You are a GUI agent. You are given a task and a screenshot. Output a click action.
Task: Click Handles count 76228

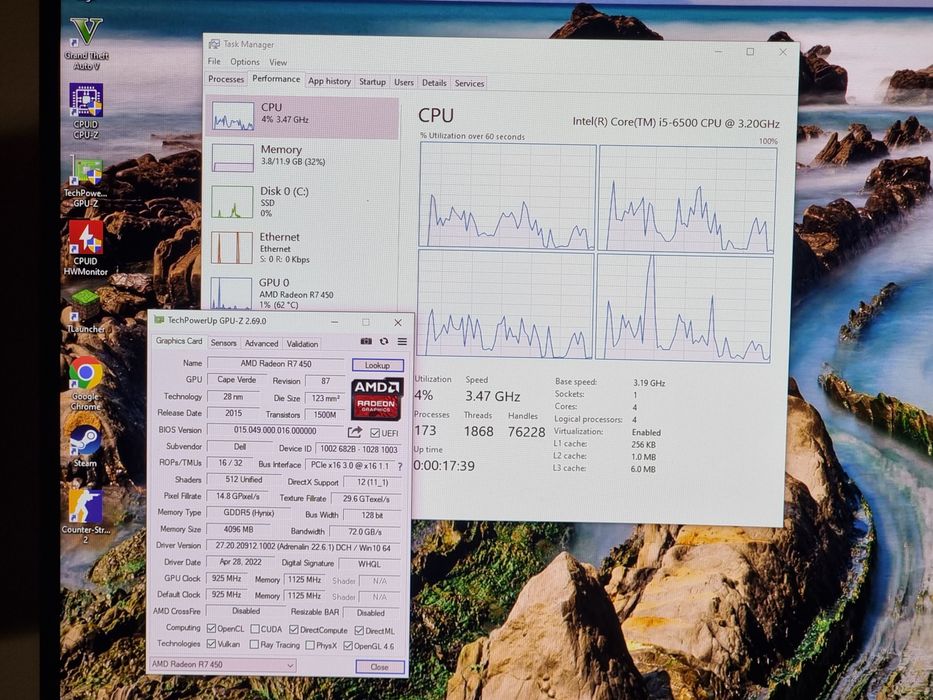coord(527,432)
